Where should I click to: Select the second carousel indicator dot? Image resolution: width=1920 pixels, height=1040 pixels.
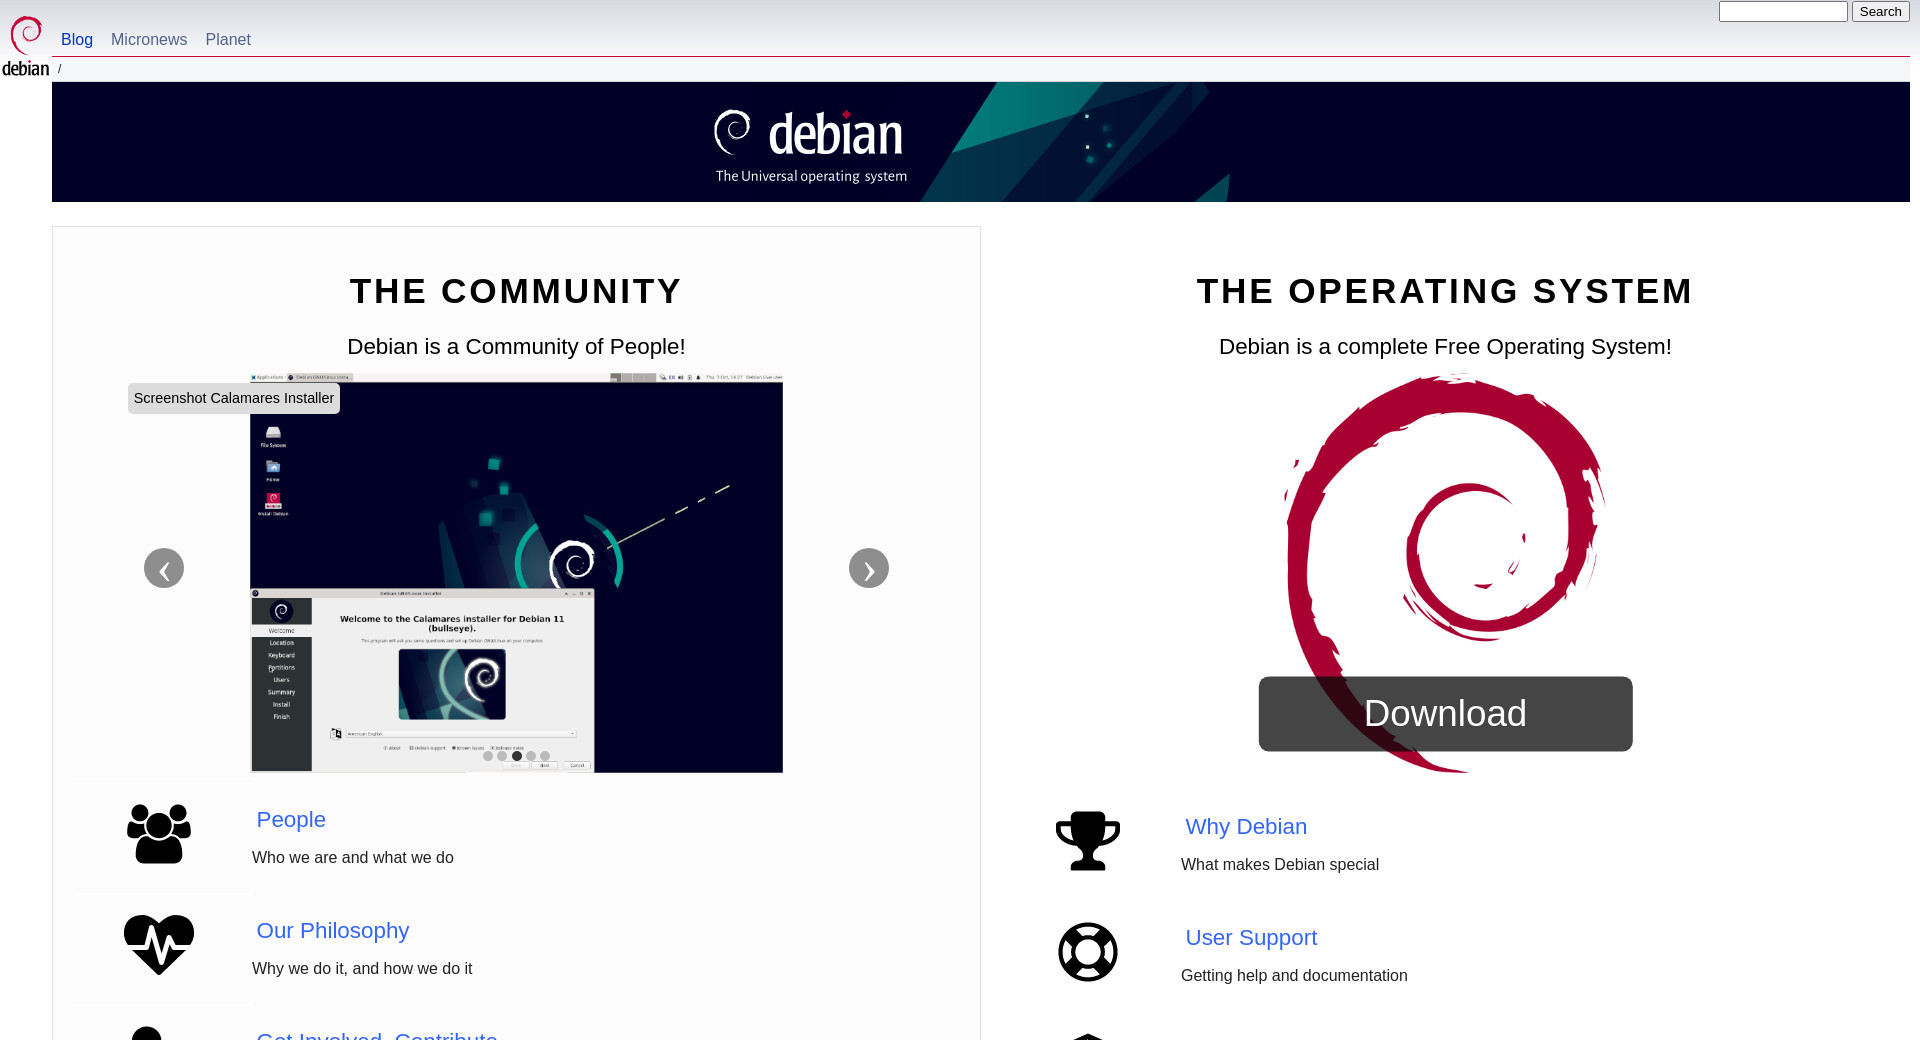point(502,756)
